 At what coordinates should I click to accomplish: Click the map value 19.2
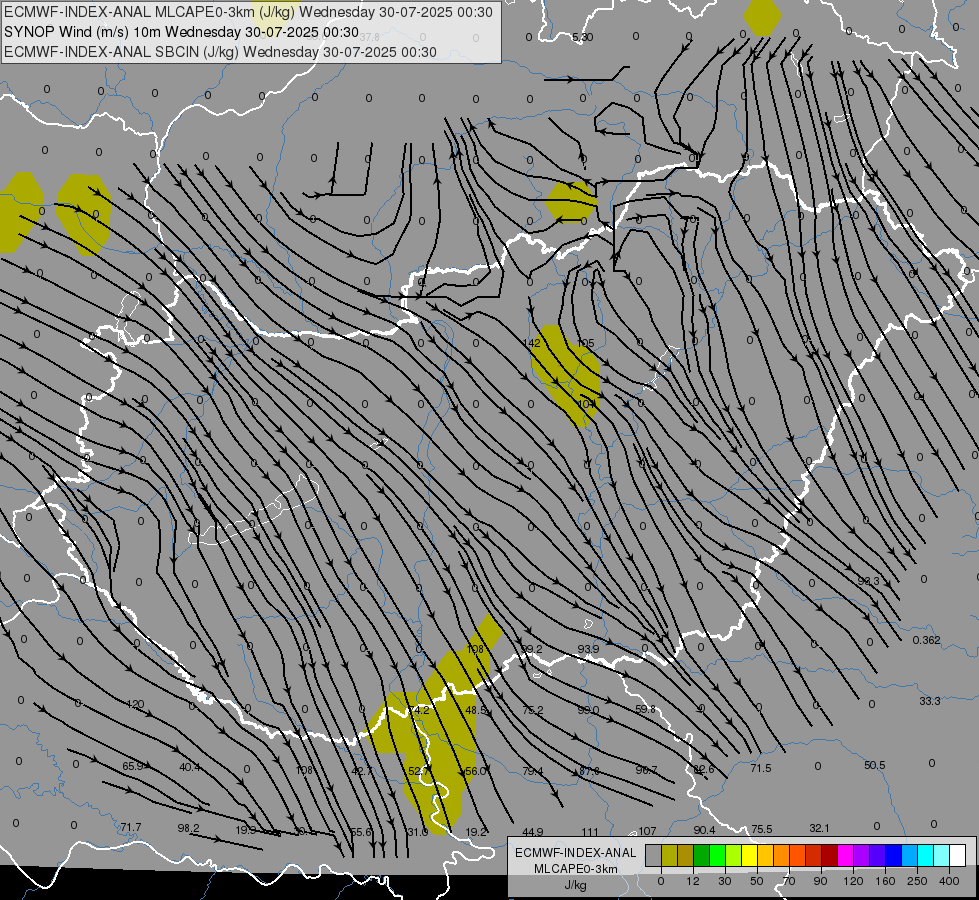[x=476, y=832]
